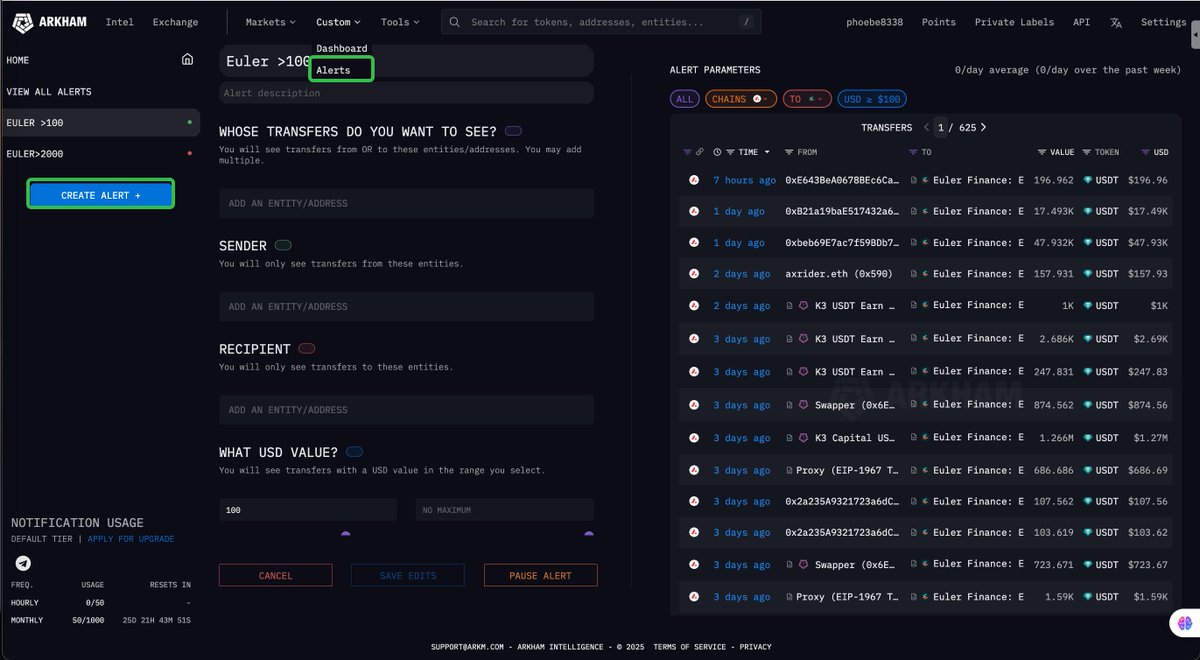Click the Proxy entity icon in the $686.69 row
The height and width of the screenshot is (660, 1200).
(789, 470)
